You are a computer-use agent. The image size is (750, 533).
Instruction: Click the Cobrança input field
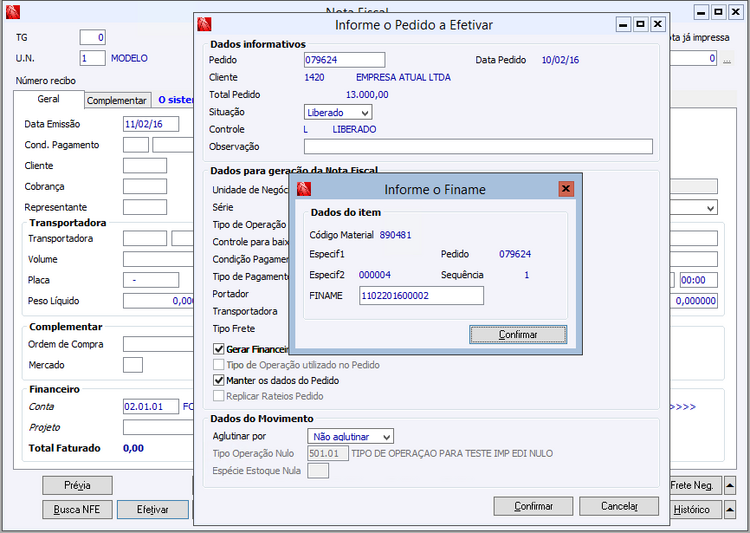click(145, 187)
